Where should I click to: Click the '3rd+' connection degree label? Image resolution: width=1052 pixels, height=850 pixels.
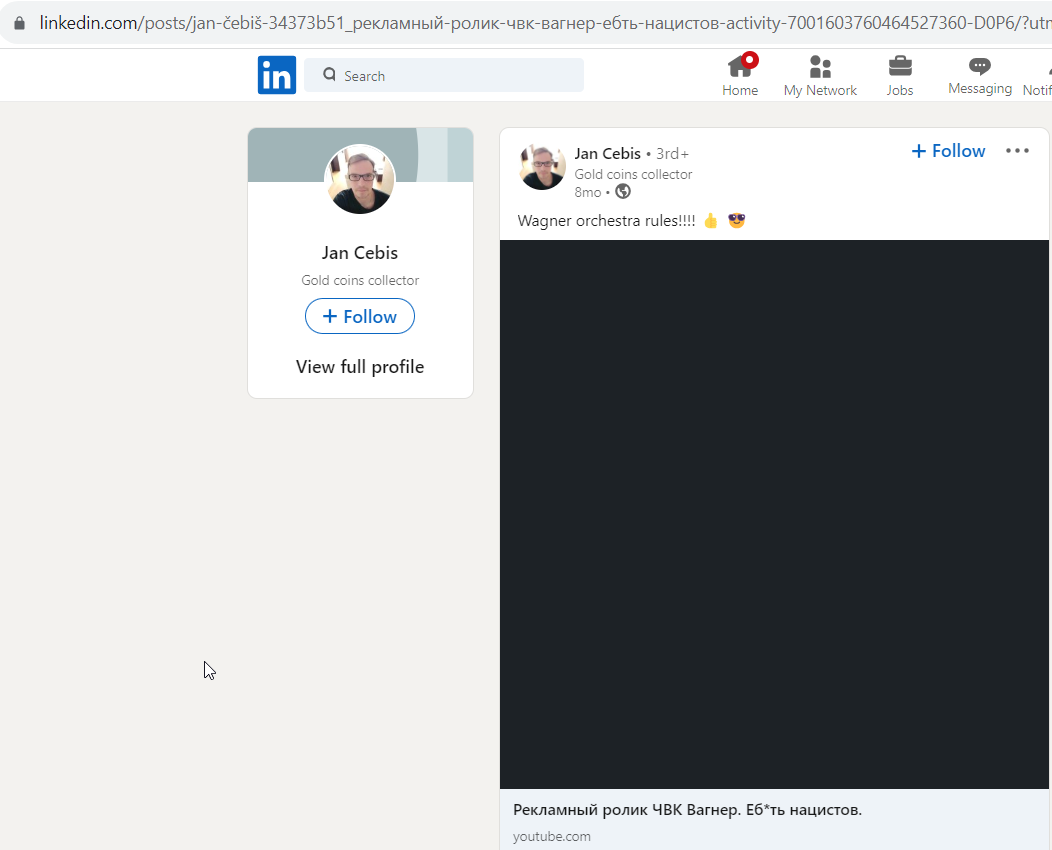pyautogui.click(x=672, y=154)
